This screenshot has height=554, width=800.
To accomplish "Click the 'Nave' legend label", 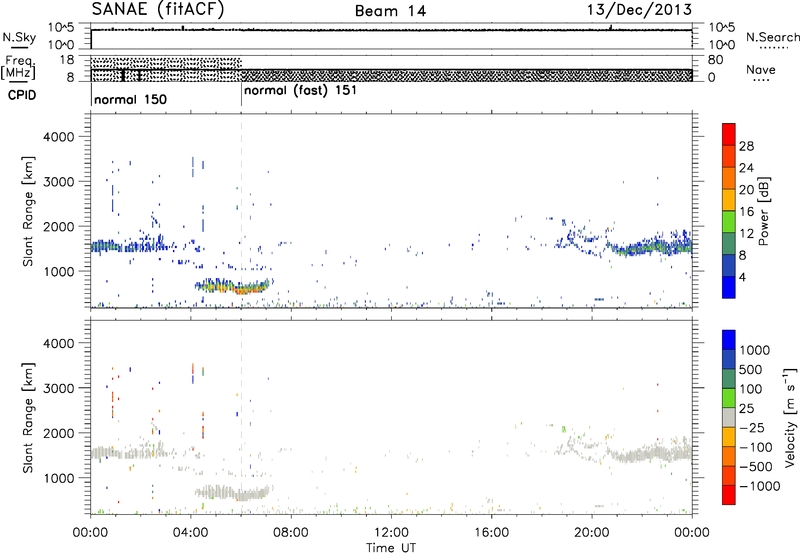I will click(760, 69).
